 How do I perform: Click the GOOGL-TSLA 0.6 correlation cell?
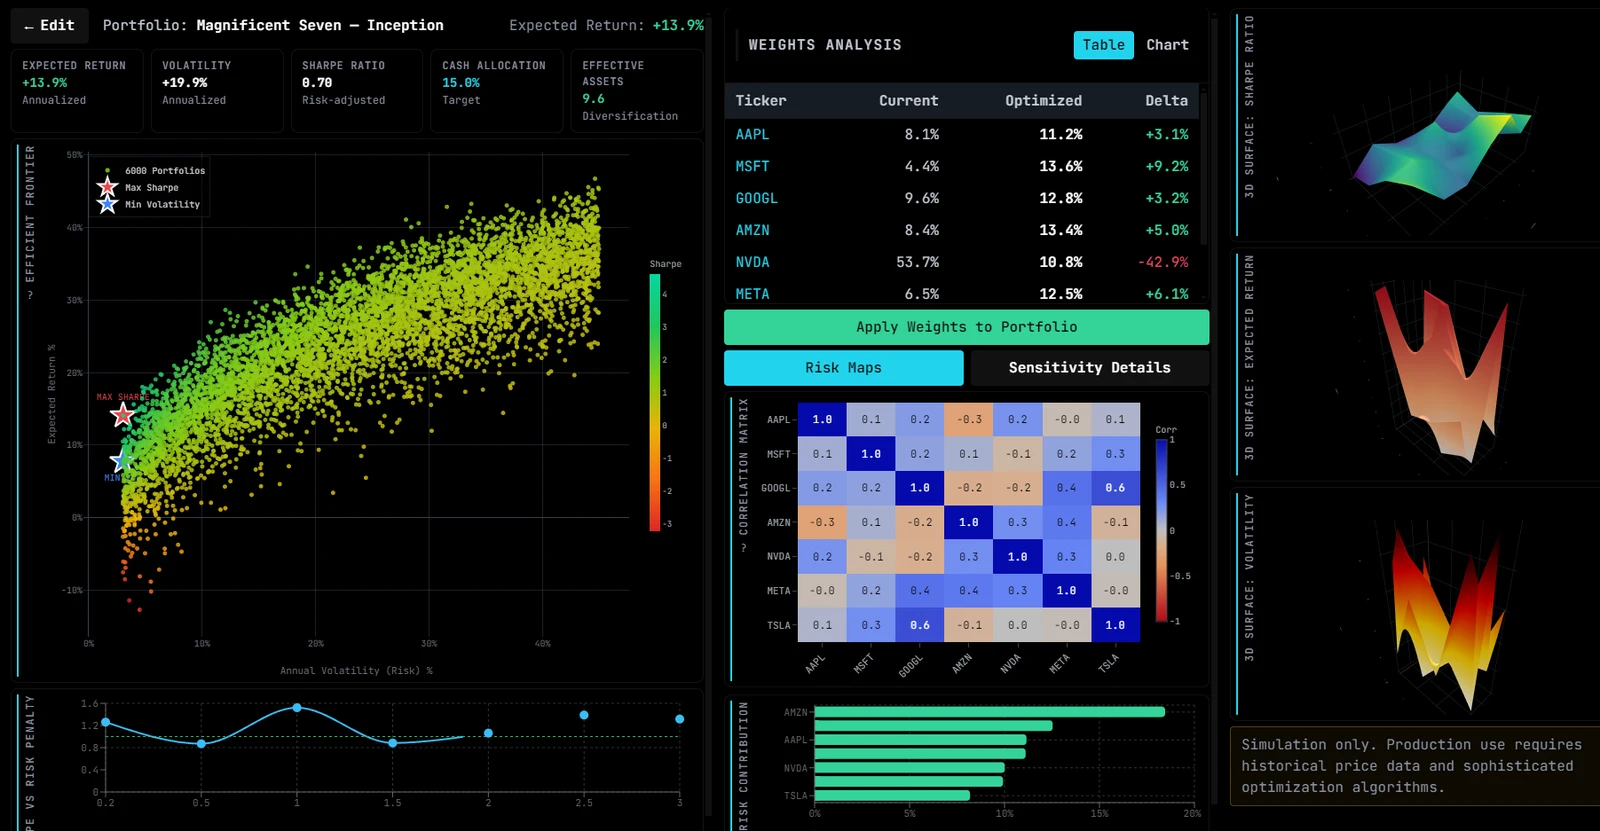(x=1115, y=488)
